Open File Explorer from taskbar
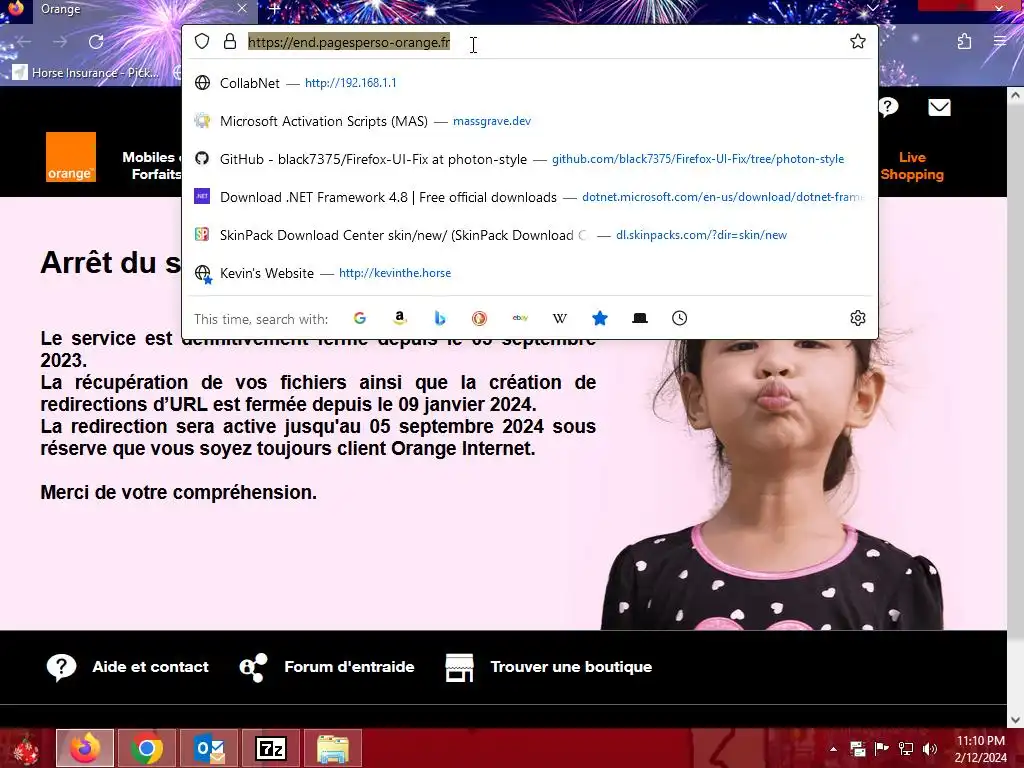Viewport: 1024px width, 768px height. pos(332,748)
